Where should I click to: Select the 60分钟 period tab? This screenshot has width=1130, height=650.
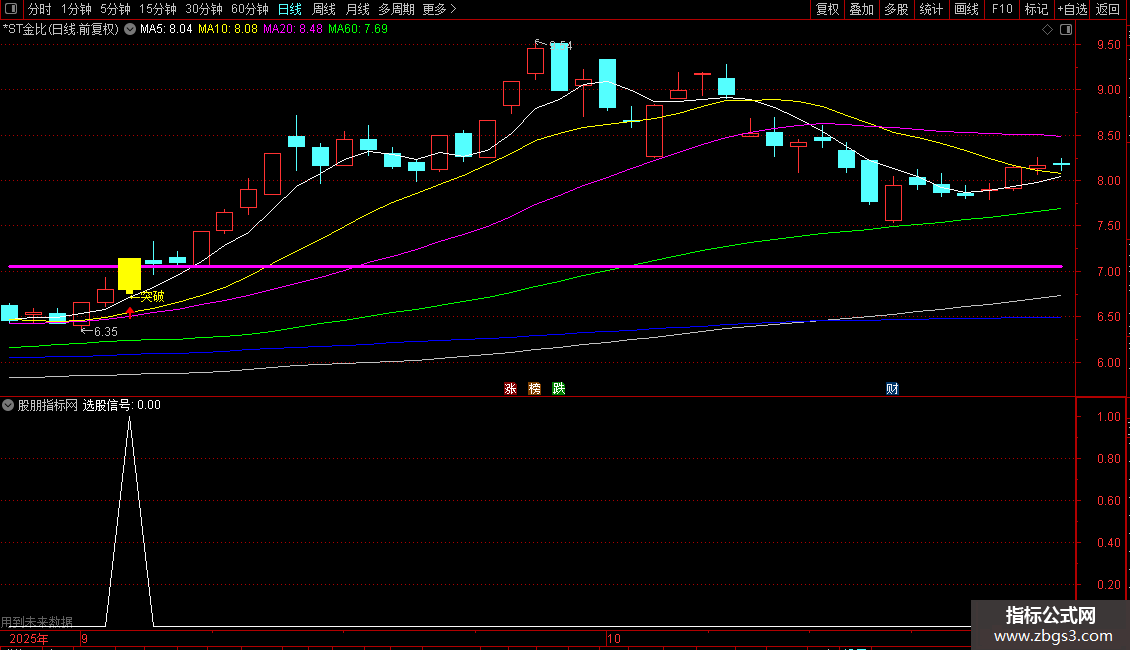249,9
